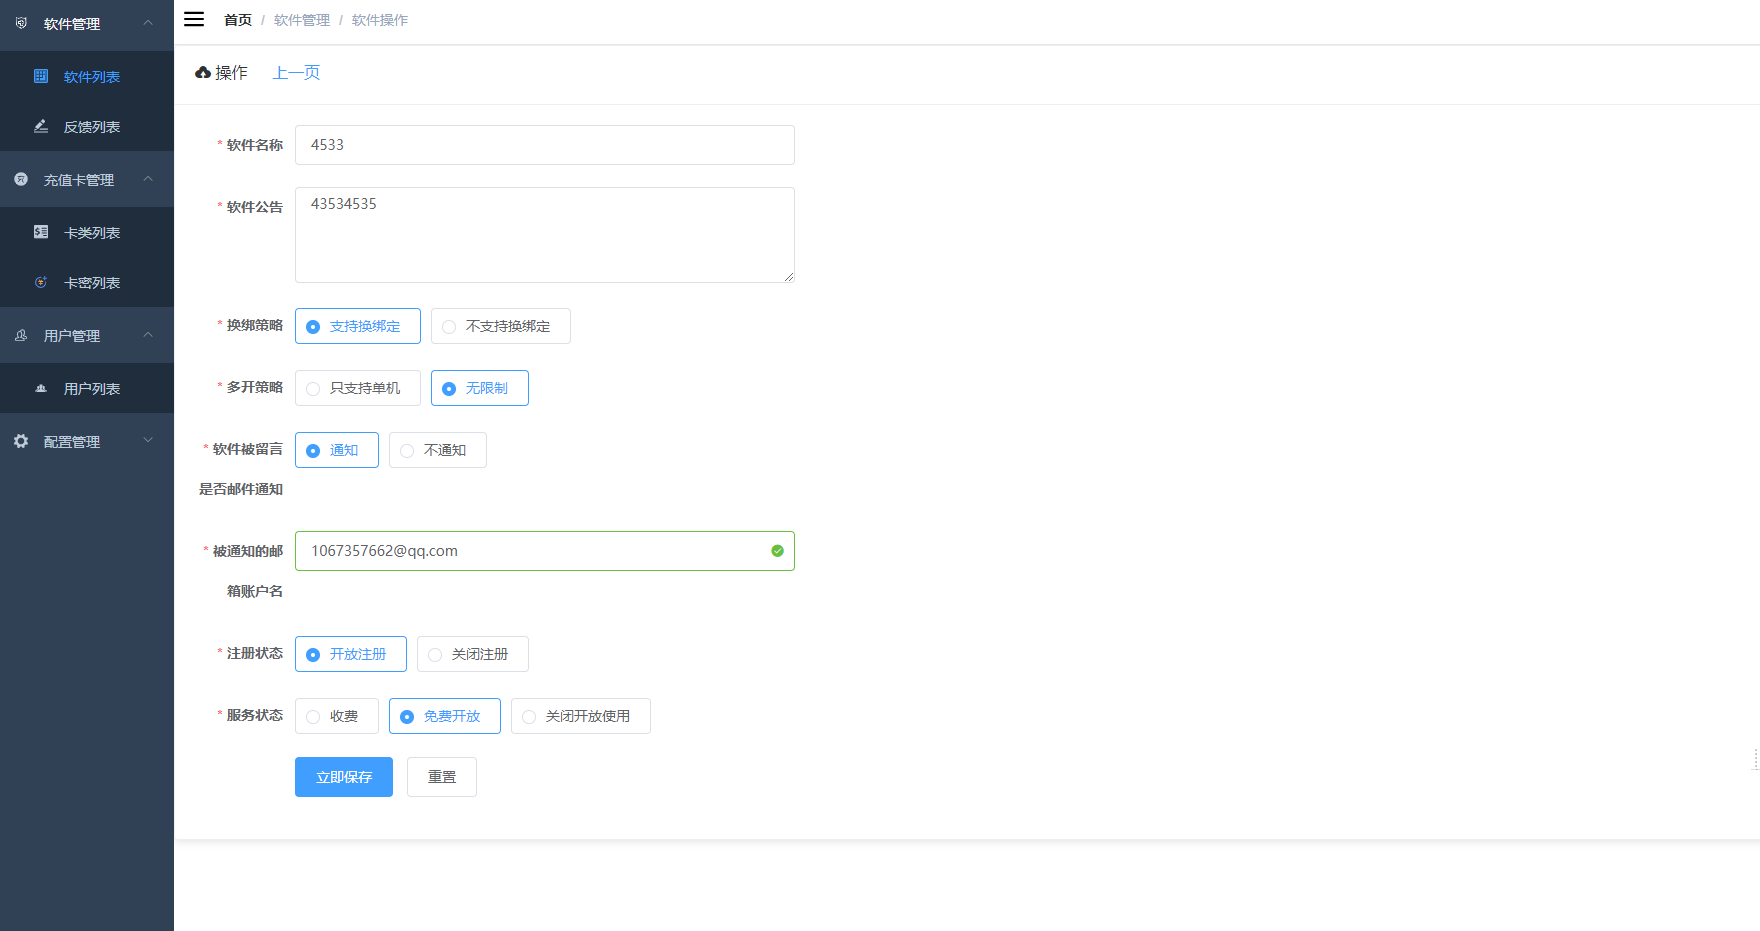Click the 卡密列表 icon in sidebar
This screenshot has width=1760, height=931.
pyautogui.click(x=40, y=282)
